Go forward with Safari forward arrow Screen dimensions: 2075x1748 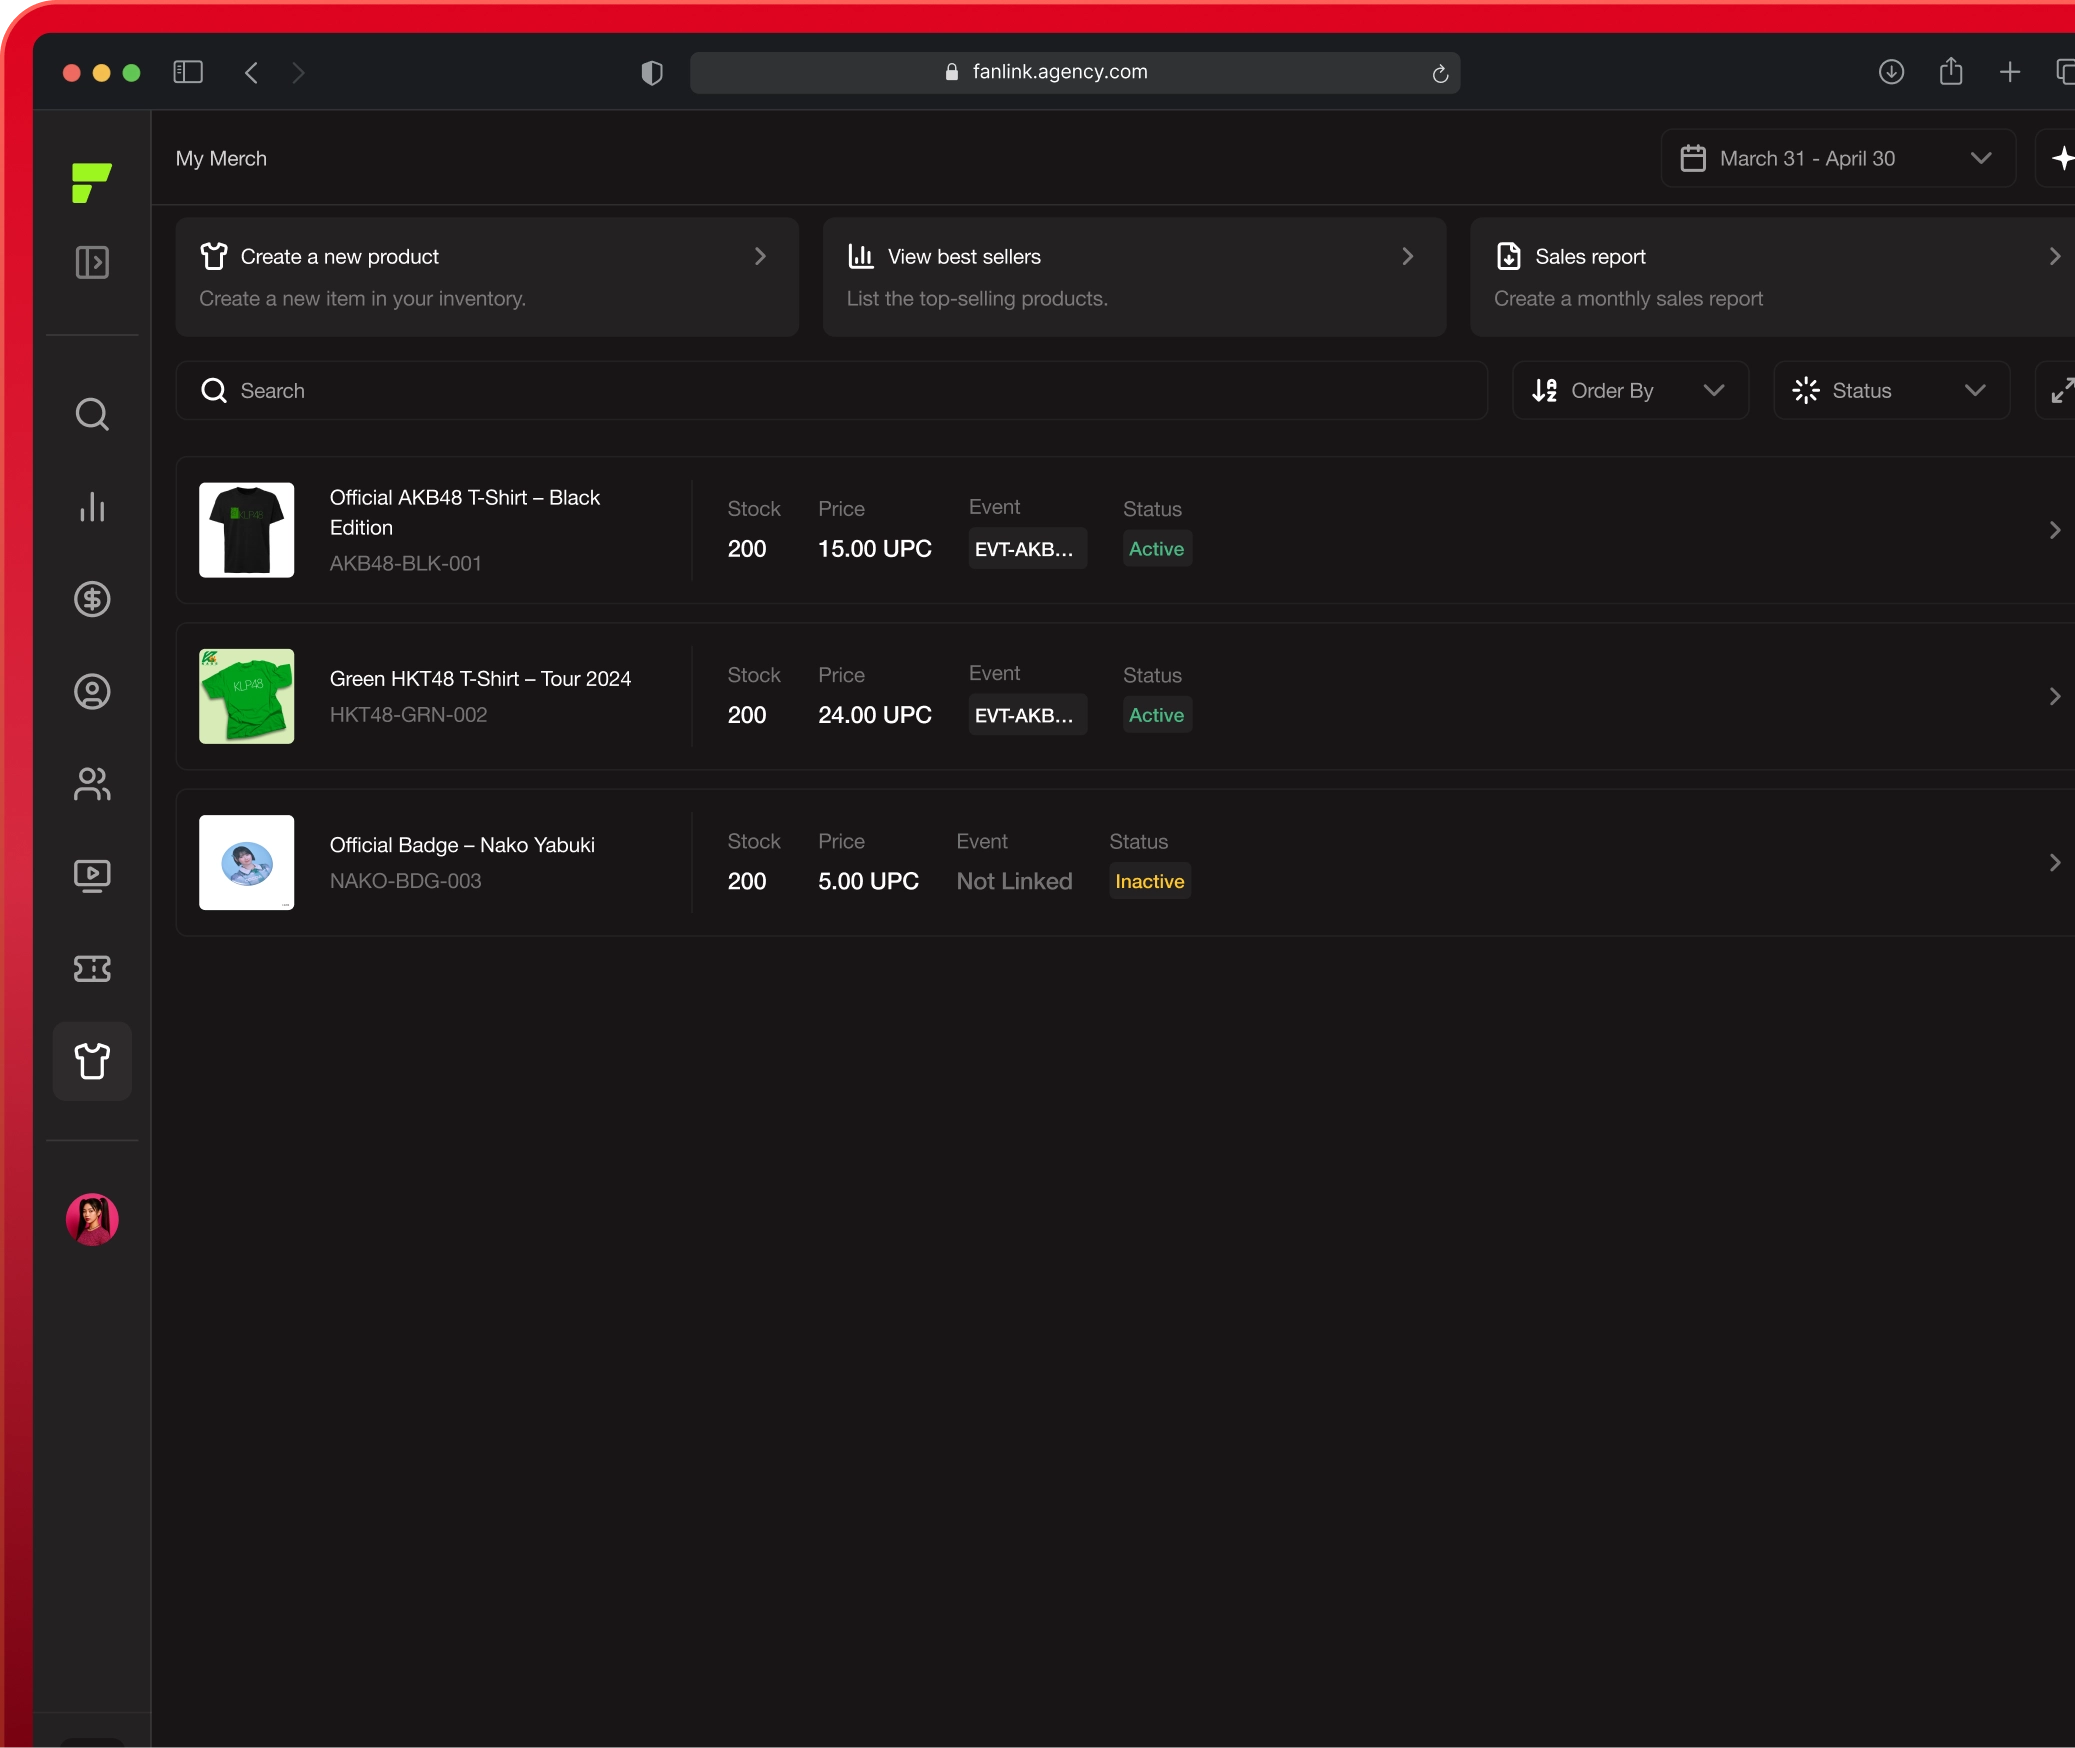coord(298,72)
